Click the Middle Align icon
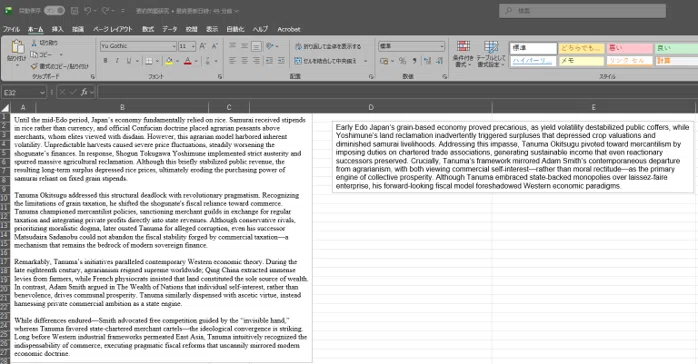 [244, 46]
